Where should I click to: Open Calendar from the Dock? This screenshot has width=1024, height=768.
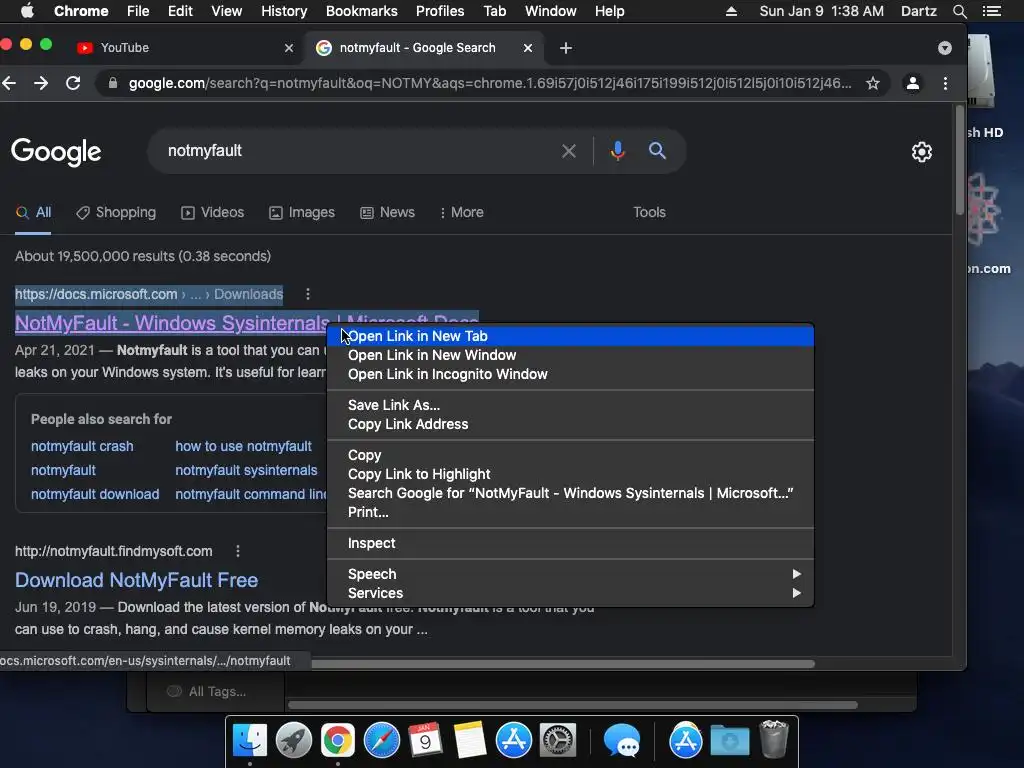point(425,740)
